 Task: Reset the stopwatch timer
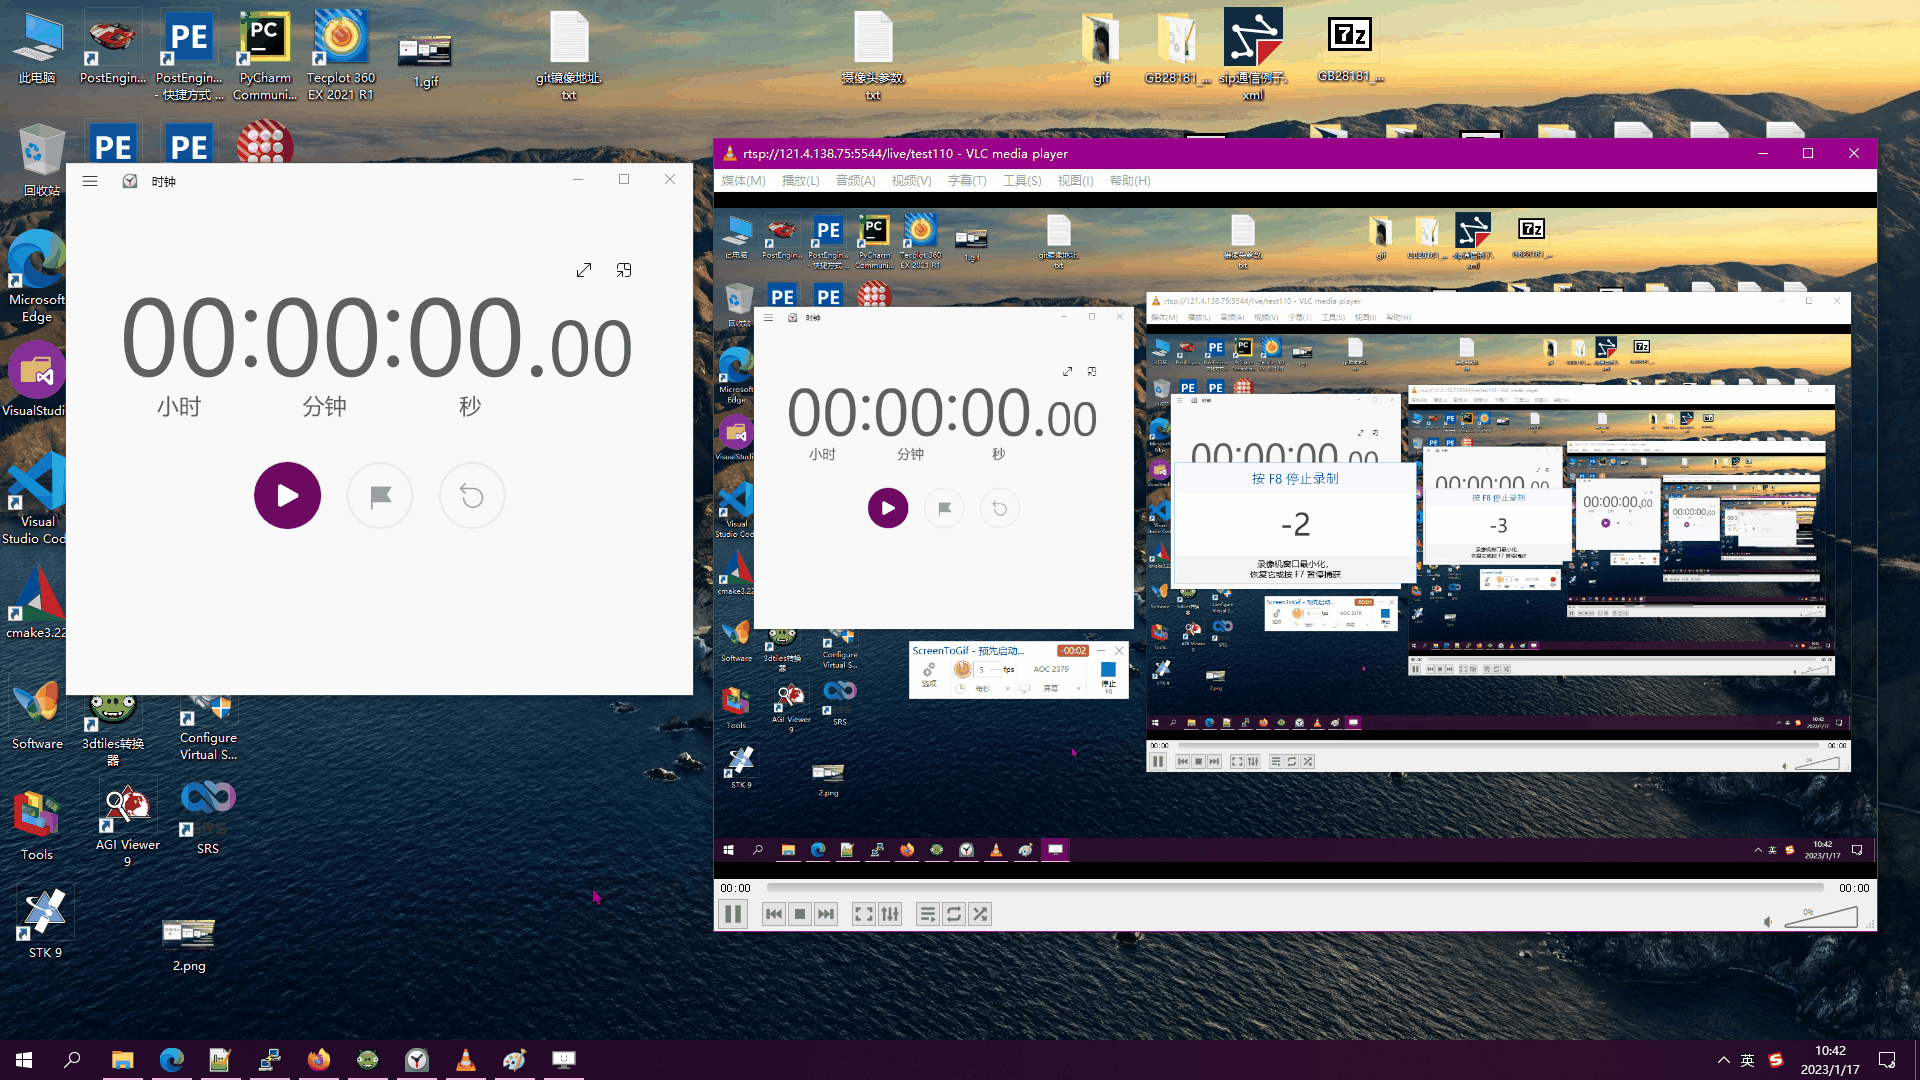coord(472,495)
